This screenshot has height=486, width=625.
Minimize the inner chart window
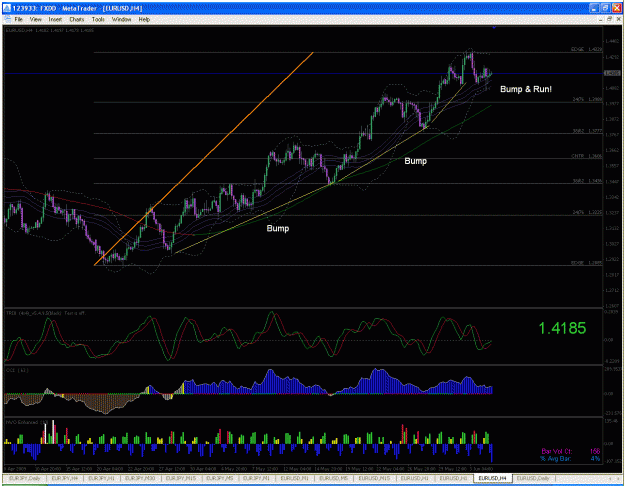[601, 19]
